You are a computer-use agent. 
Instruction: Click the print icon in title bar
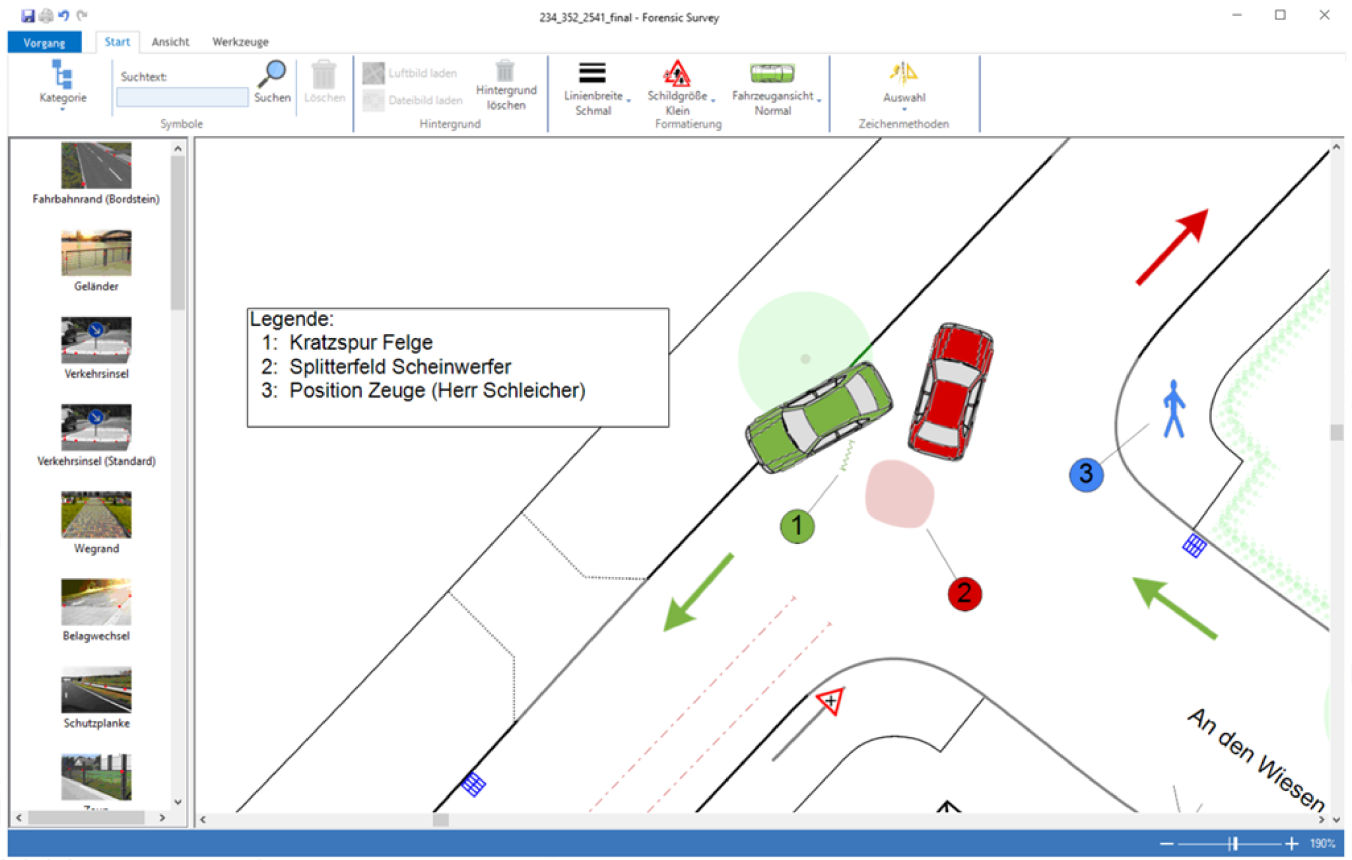(x=45, y=15)
